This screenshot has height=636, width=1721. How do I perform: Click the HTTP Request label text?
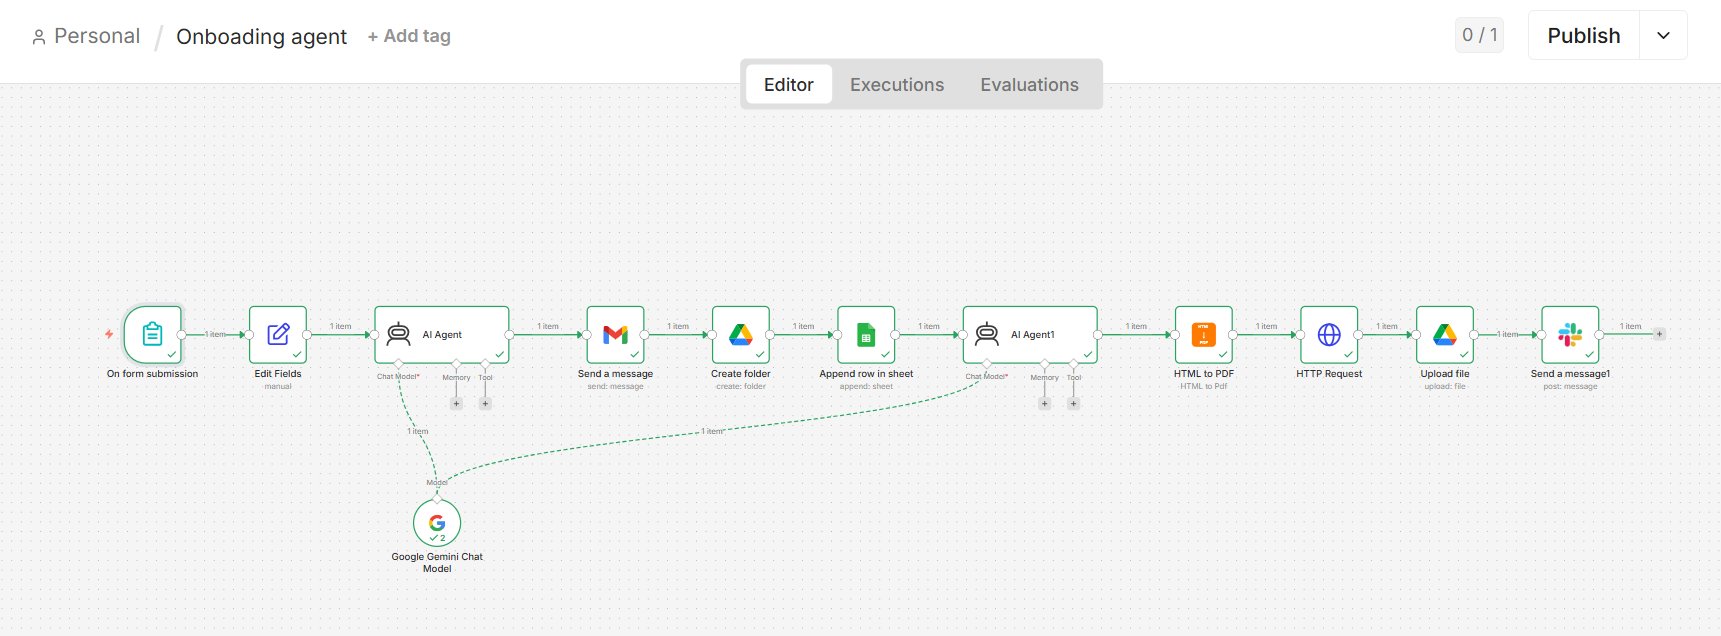click(x=1329, y=374)
